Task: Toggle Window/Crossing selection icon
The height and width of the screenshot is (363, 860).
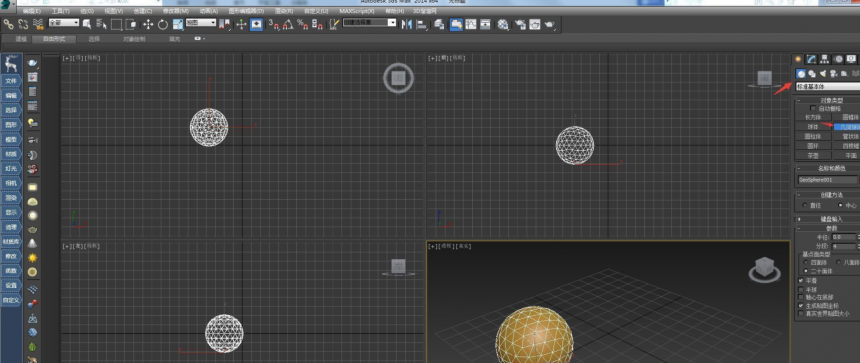Action: pyautogui.click(x=131, y=24)
